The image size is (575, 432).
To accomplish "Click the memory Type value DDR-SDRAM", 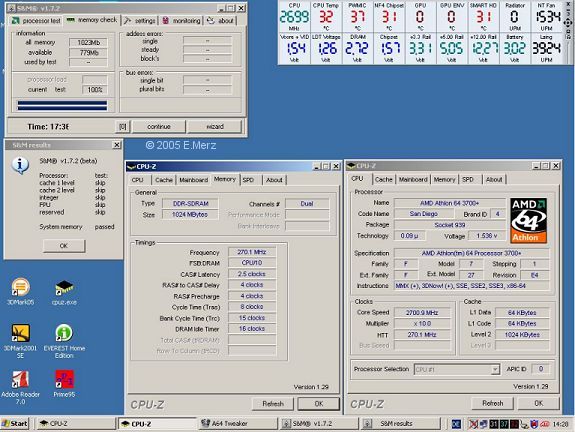I will tap(190, 204).
